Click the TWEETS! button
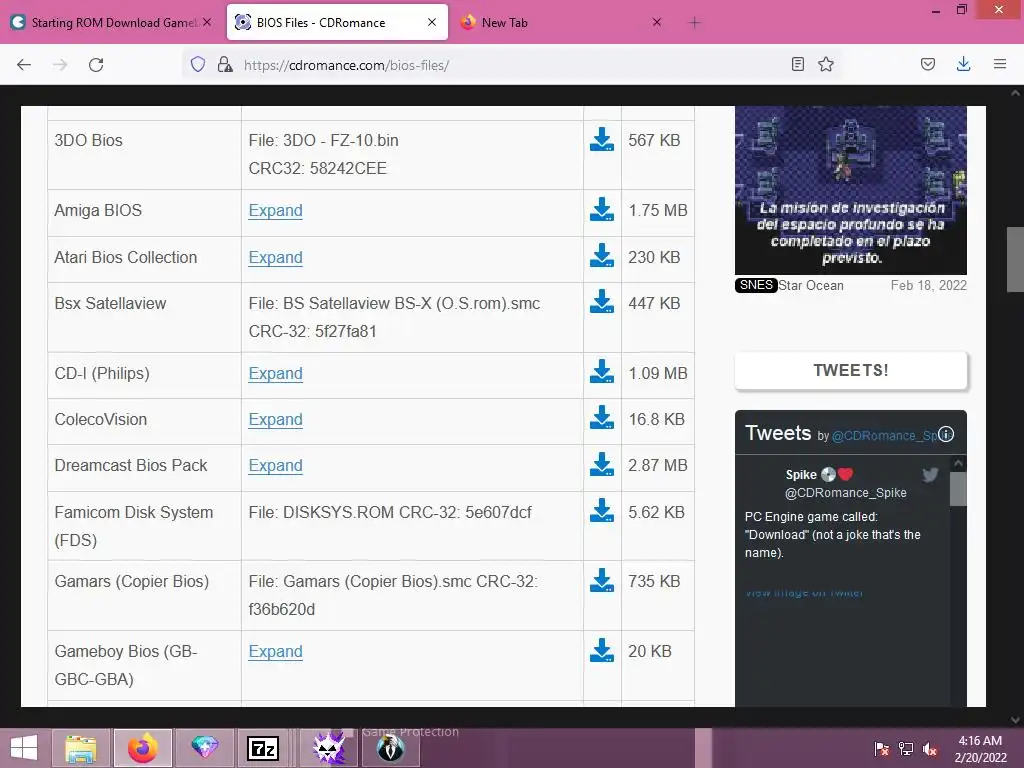 [x=850, y=370]
